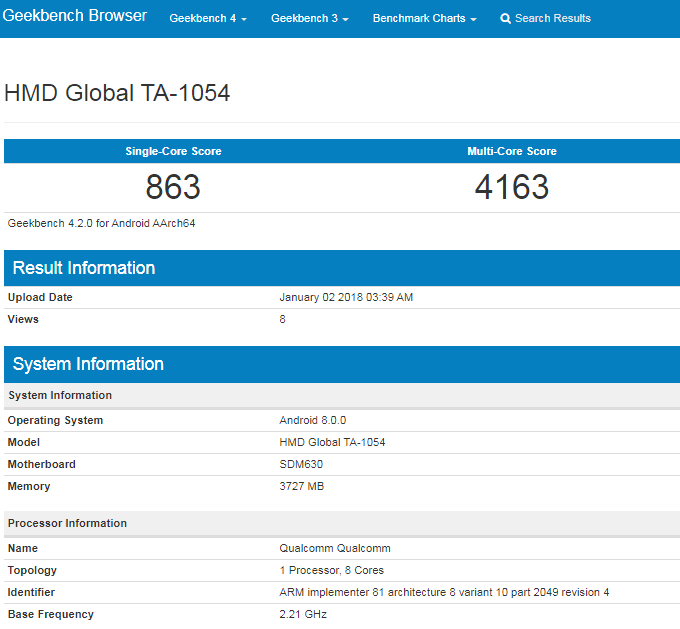The image size is (680, 629).
Task: Click the blue System Information section header
Action: [342, 364]
